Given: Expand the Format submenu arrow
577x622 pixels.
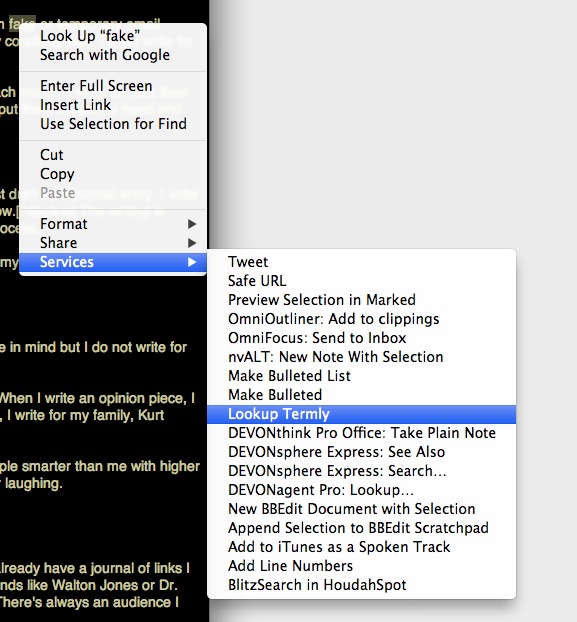Looking at the screenshot, I should (x=192, y=224).
